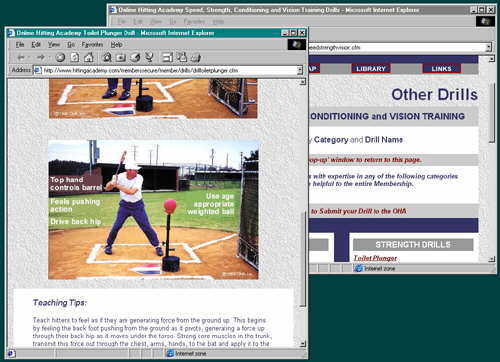This screenshot has height=362, width=500.
Task: Click the LINKS navigation button
Action: click(x=441, y=69)
